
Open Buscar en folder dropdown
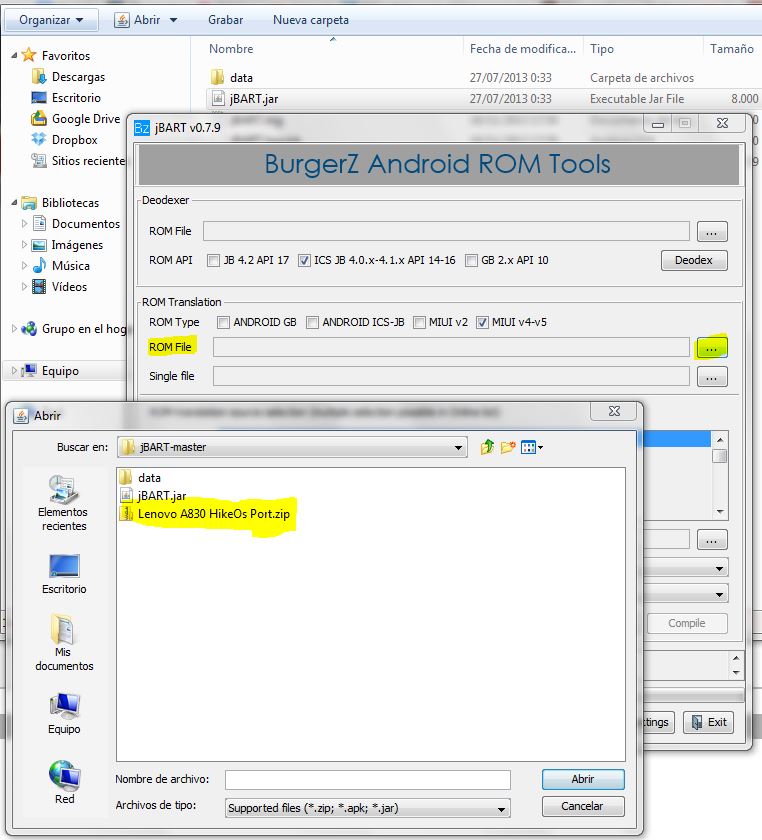point(458,447)
